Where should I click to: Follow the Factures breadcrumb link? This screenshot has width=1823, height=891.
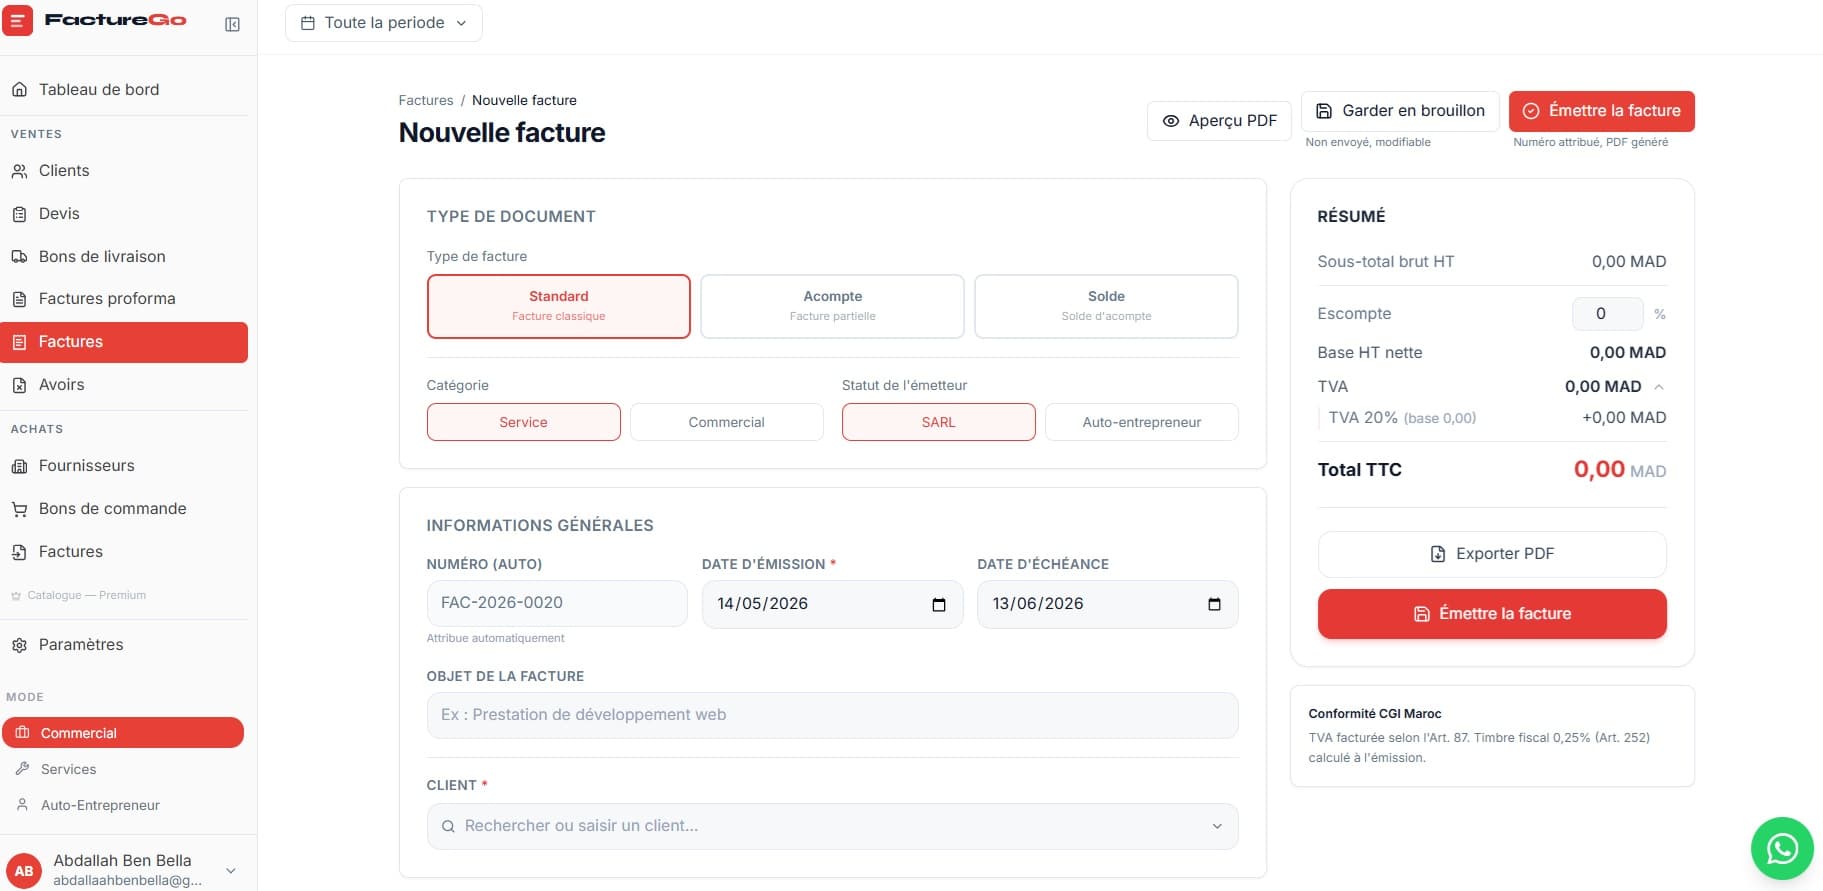pyautogui.click(x=426, y=100)
